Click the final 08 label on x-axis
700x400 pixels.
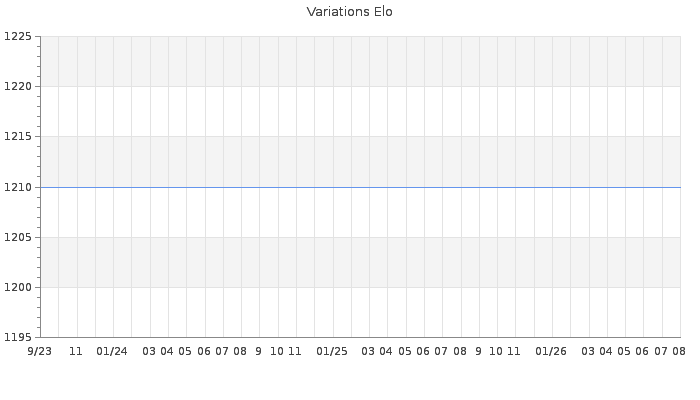click(x=679, y=352)
